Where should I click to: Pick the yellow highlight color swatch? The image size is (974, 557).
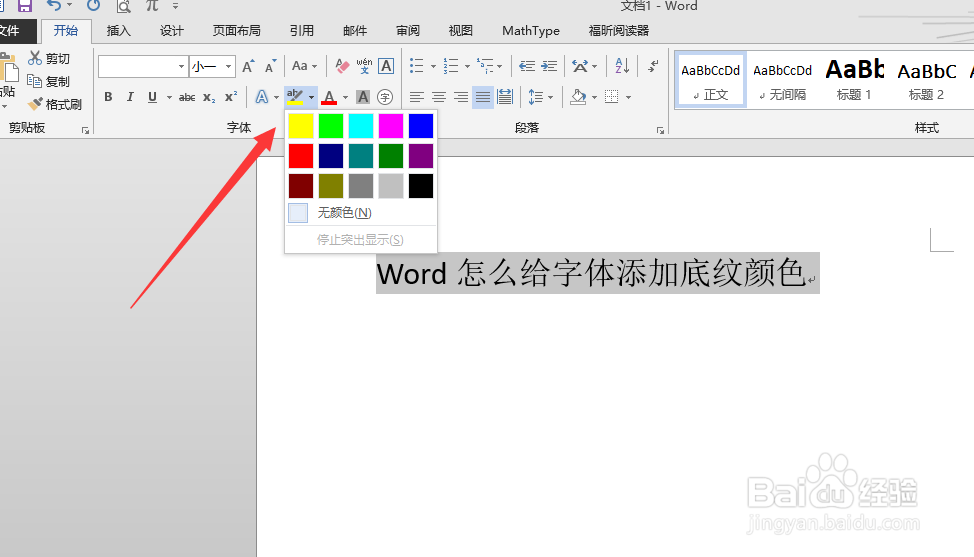coord(301,126)
